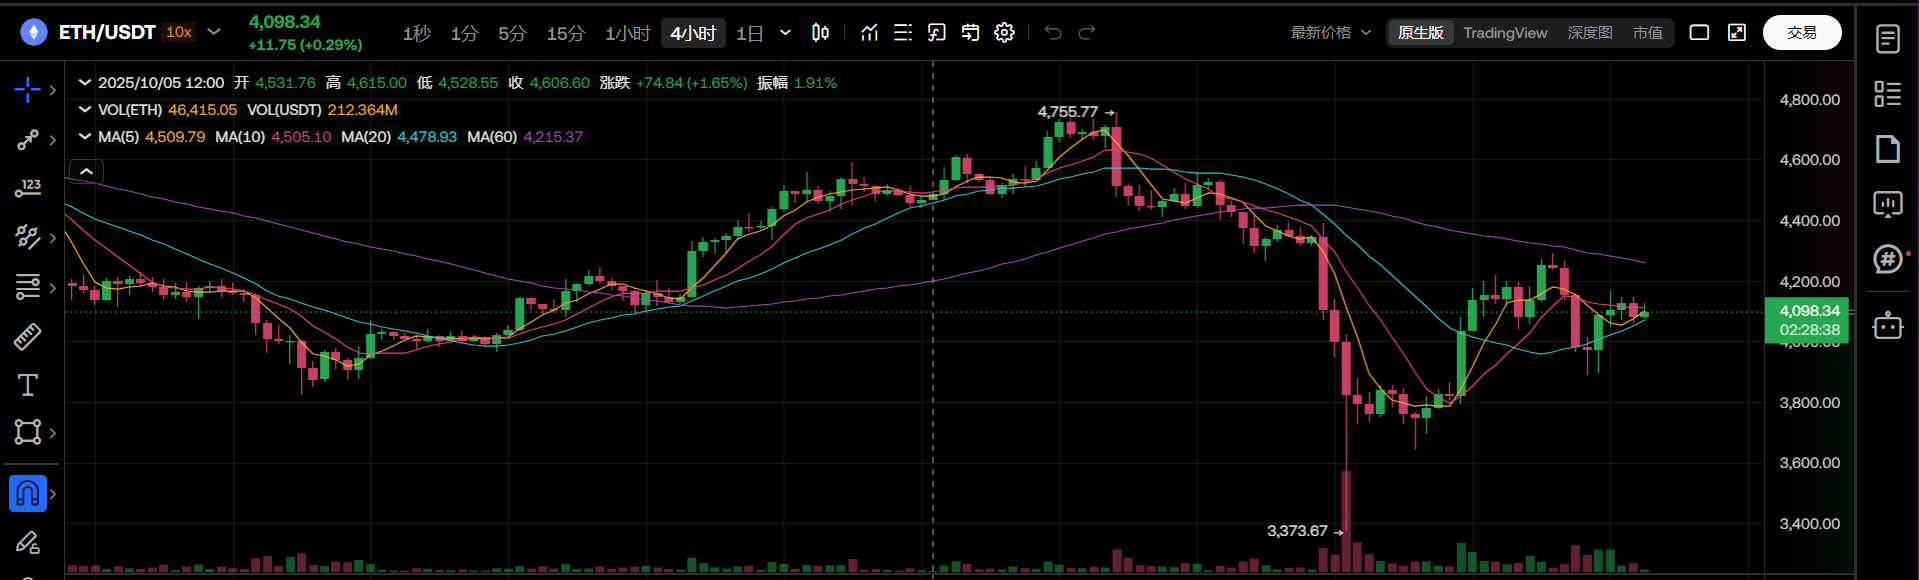Toggle fullscreen chart expand icon
The width and height of the screenshot is (1919, 580).
point(1737,33)
